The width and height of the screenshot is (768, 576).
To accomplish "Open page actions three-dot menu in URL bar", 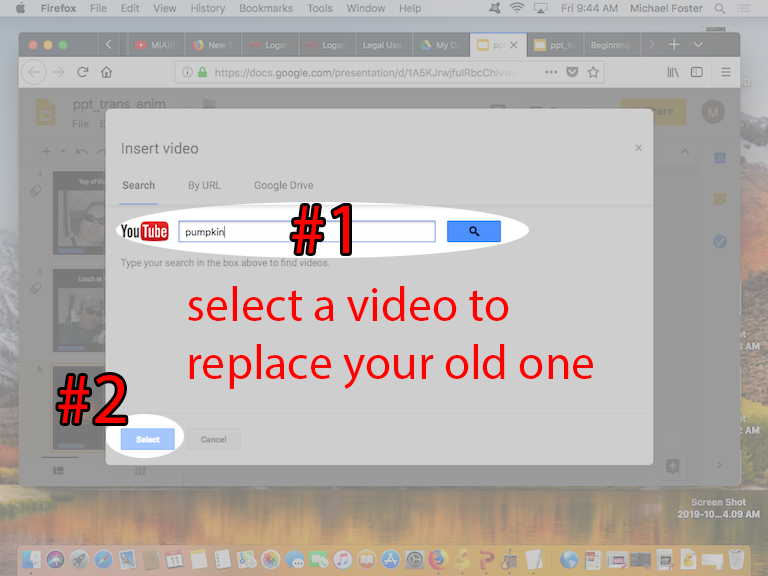I will [551, 72].
